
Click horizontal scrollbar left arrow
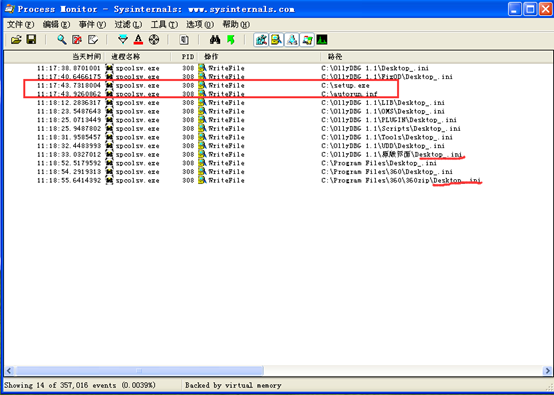coord(10,371)
